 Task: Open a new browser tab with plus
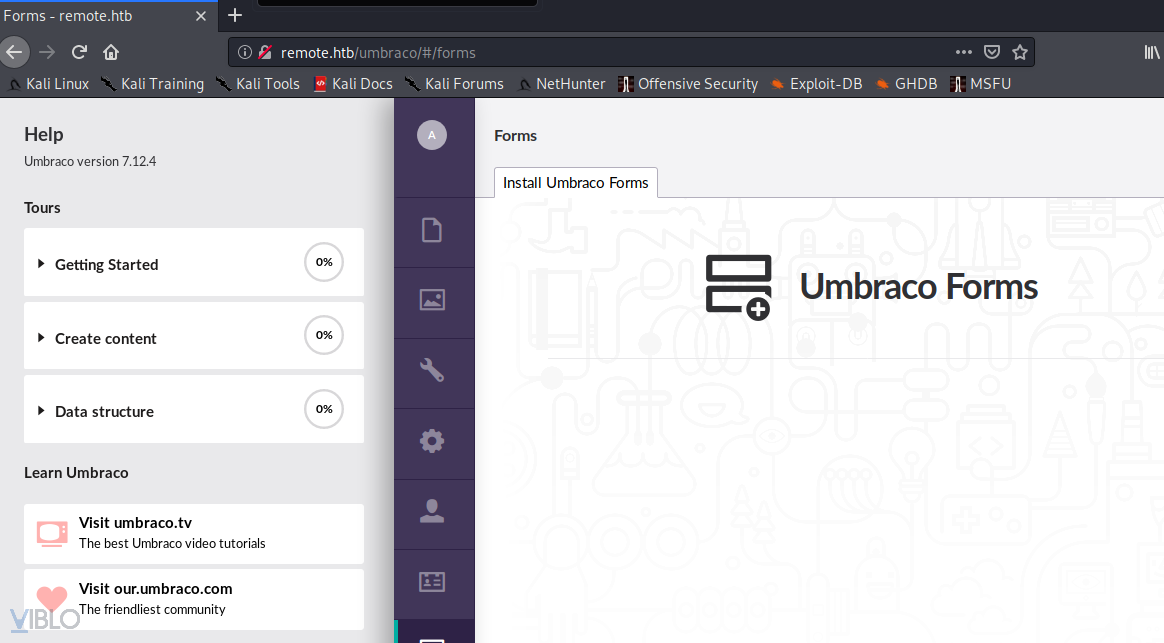(235, 15)
